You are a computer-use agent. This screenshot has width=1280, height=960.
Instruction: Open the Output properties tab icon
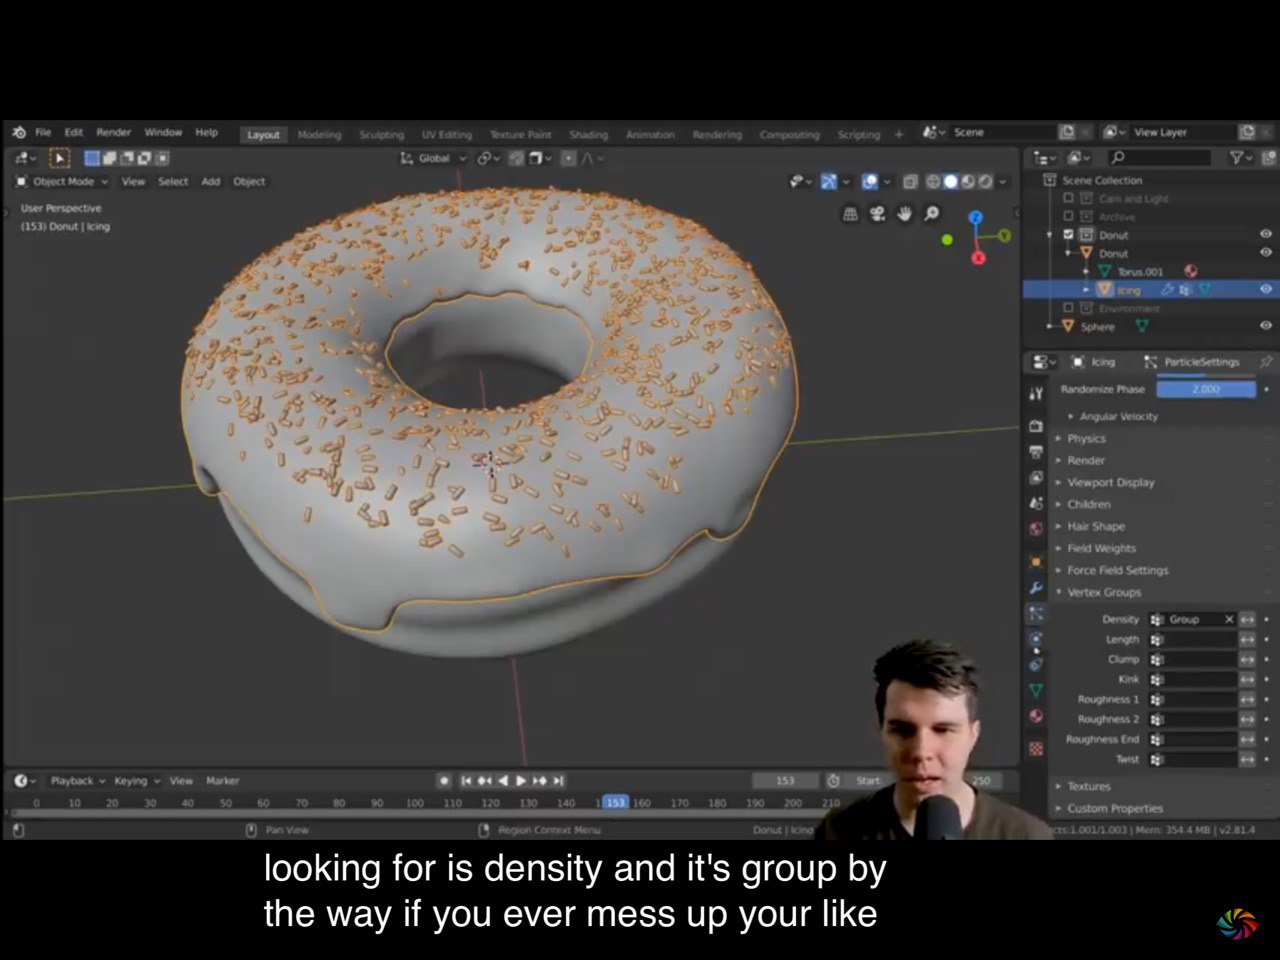(1036, 452)
